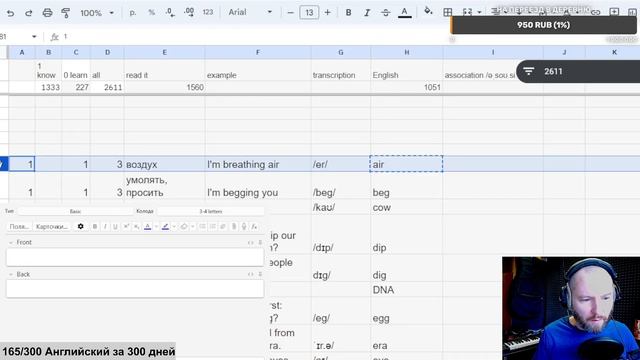Toggle subscript in Anki editor toolbar
The width and height of the screenshot is (640, 360).
(x=136, y=227)
